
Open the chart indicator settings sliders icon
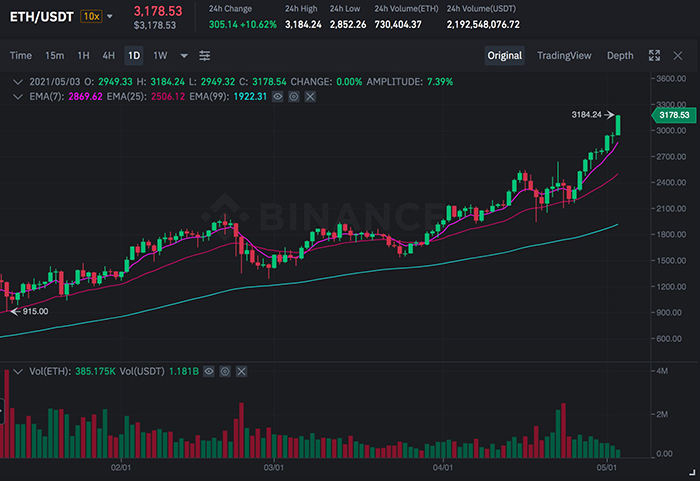(x=205, y=55)
